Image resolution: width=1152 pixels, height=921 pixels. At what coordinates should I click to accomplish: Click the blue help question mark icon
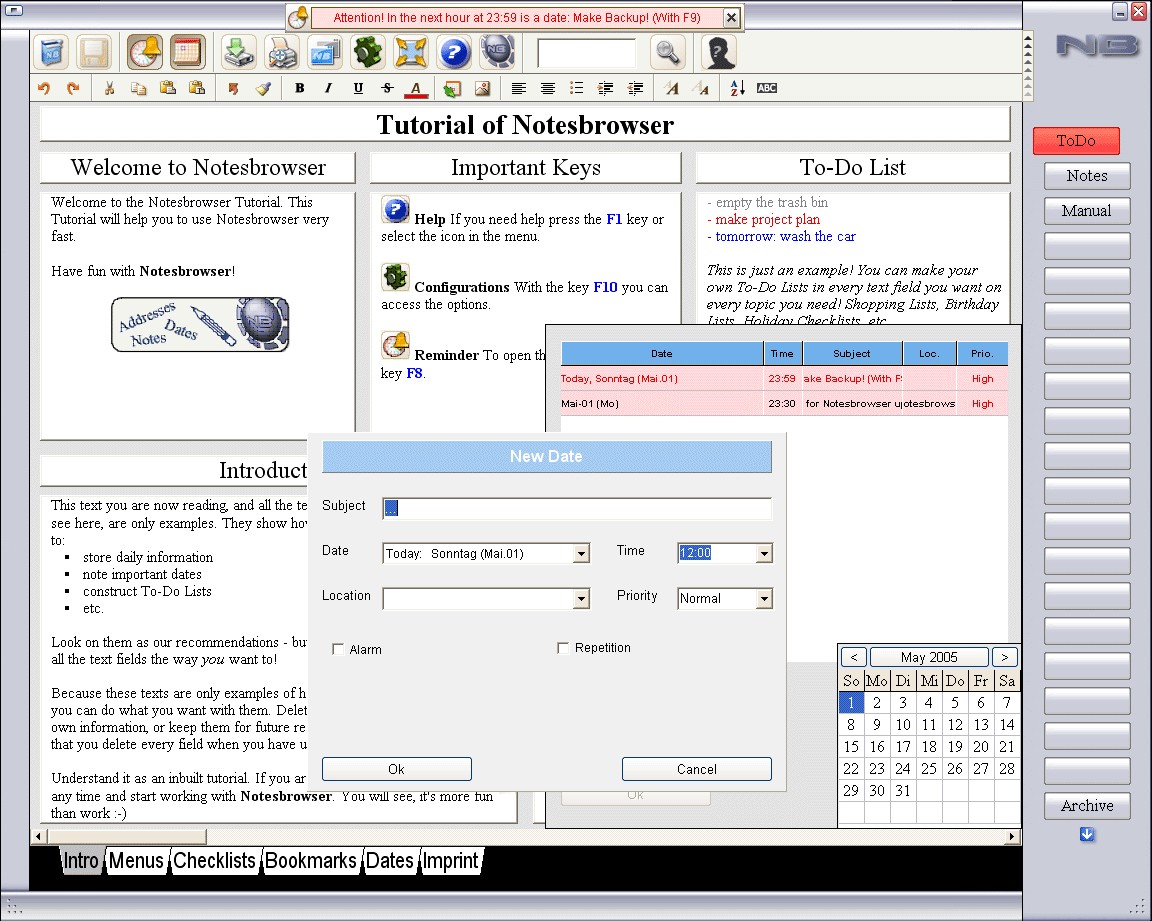point(454,52)
